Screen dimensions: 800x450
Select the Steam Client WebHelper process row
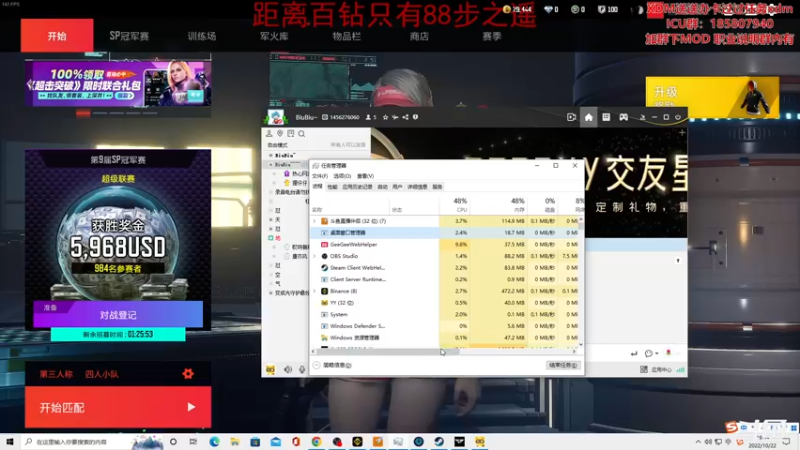pyautogui.click(x=444, y=268)
